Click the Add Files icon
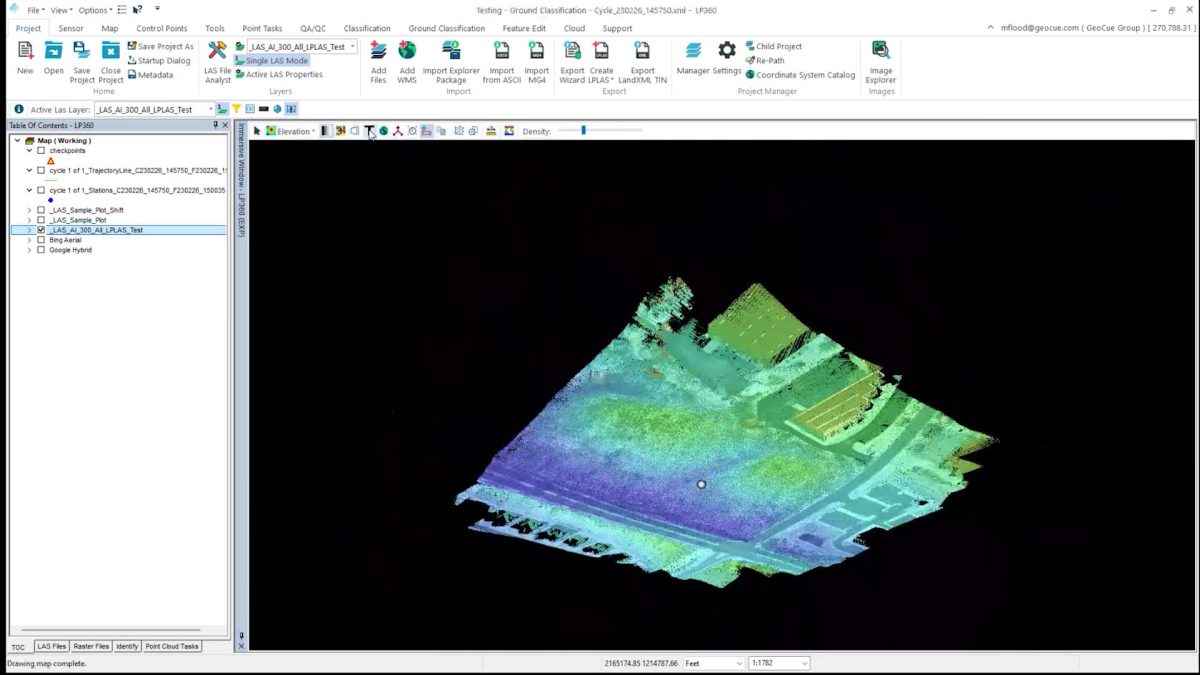The height and width of the screenshot is (675, 1200). 378,51
